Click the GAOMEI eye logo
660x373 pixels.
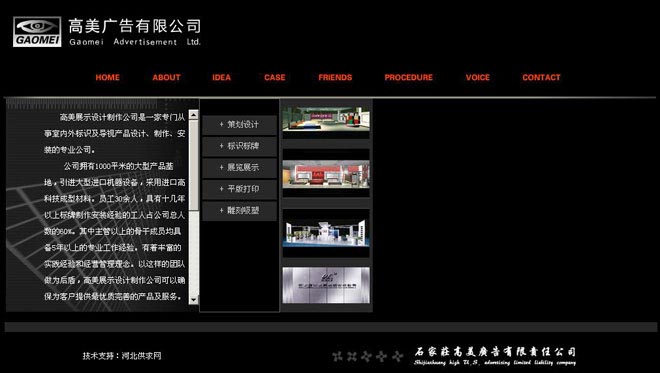pos(37,32)
